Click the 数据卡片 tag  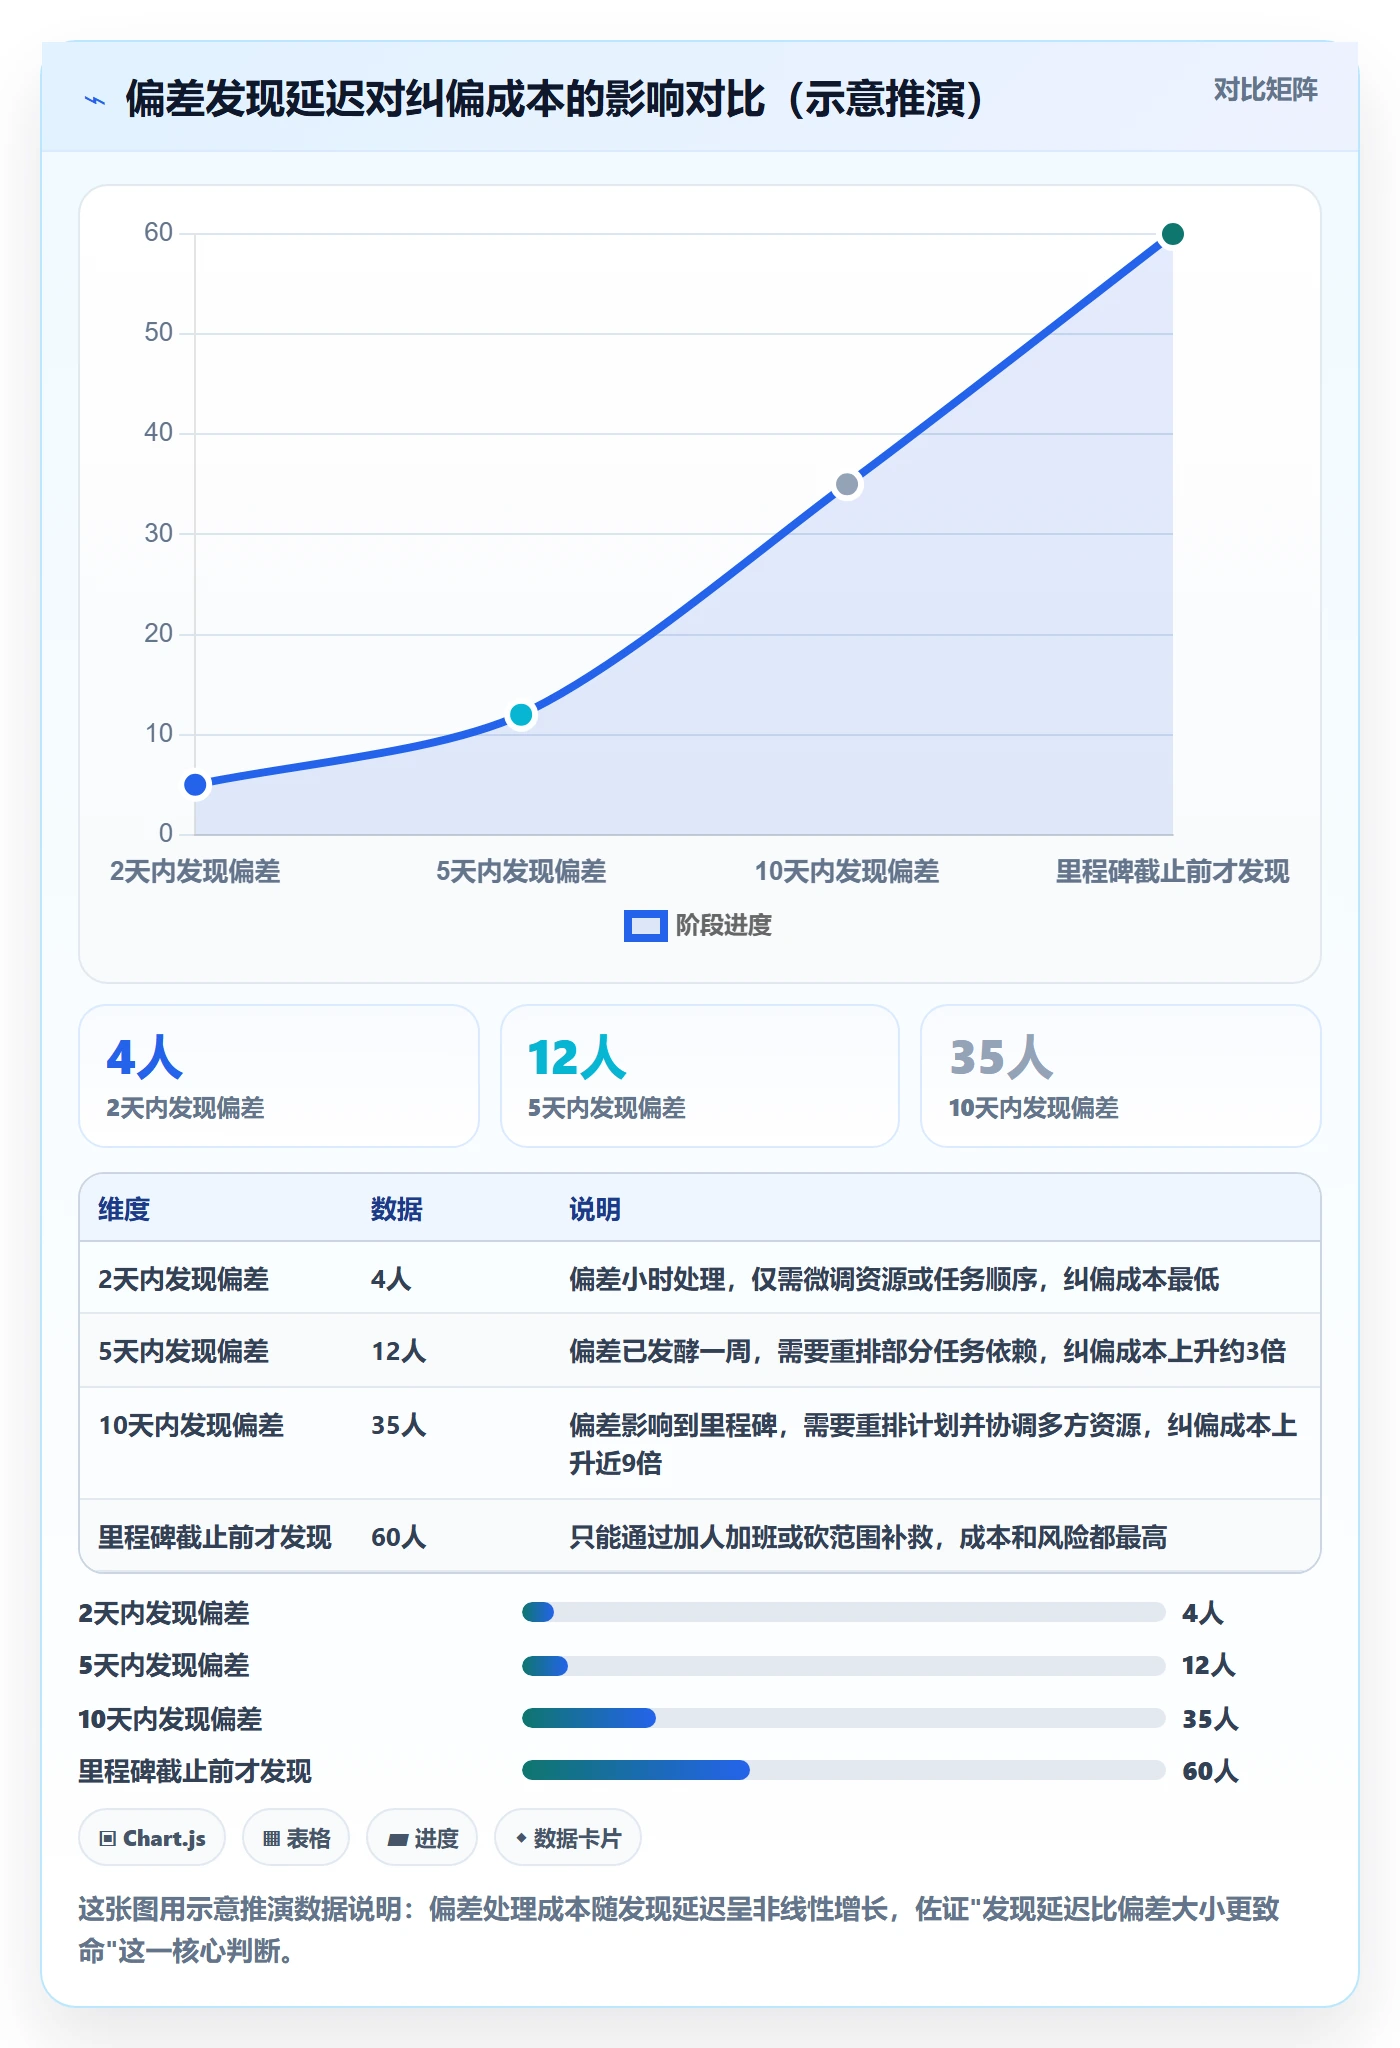coord(568,1838)
